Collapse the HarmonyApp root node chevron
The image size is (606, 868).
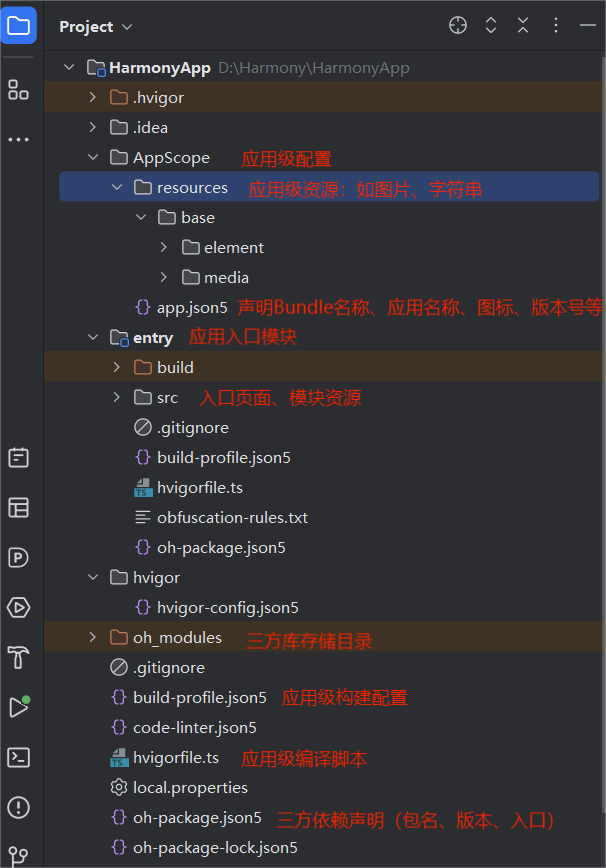[x=69, y=68]
